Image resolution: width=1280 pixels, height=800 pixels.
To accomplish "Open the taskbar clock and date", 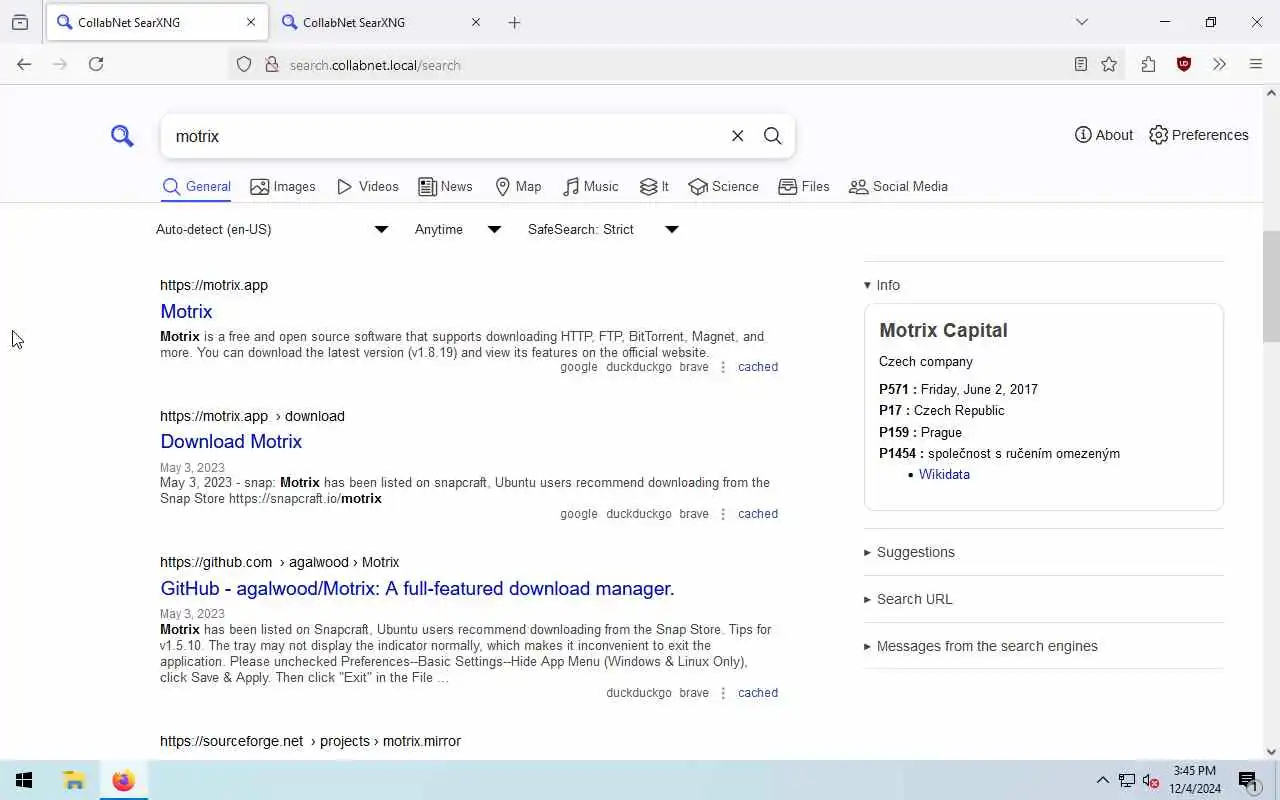I will (1195, 780).
